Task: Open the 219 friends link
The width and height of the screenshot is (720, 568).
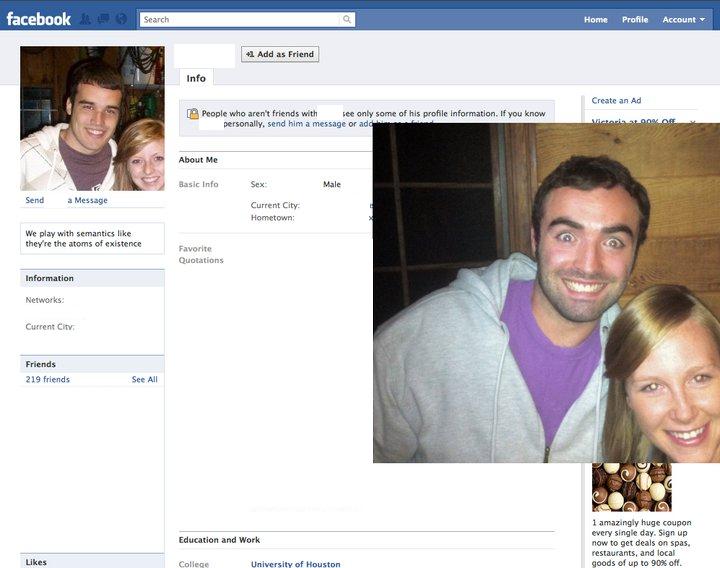Action: point(47,380)
